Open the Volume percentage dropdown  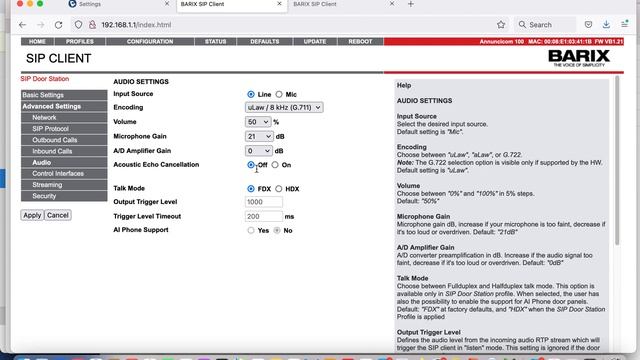(x=258, y=122)
